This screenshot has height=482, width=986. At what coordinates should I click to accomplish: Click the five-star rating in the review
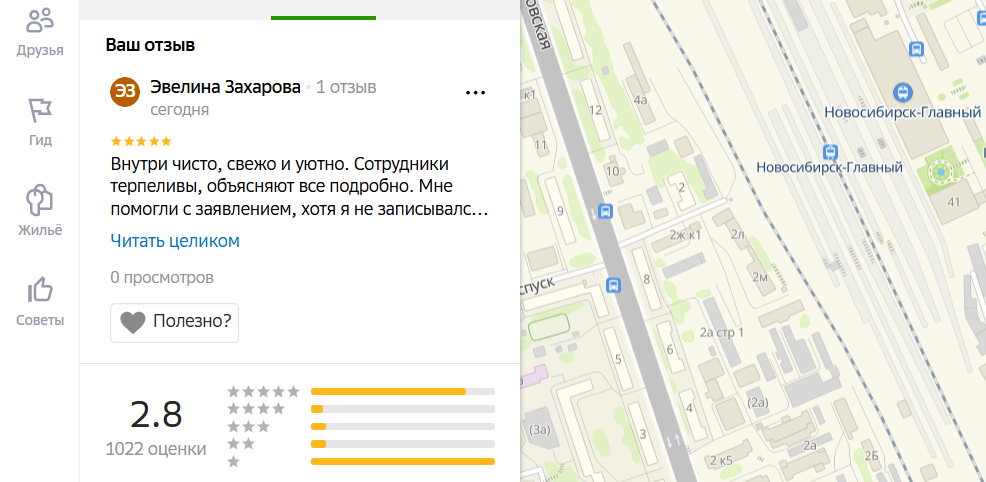pyautogui.click(x=141, y=141)
